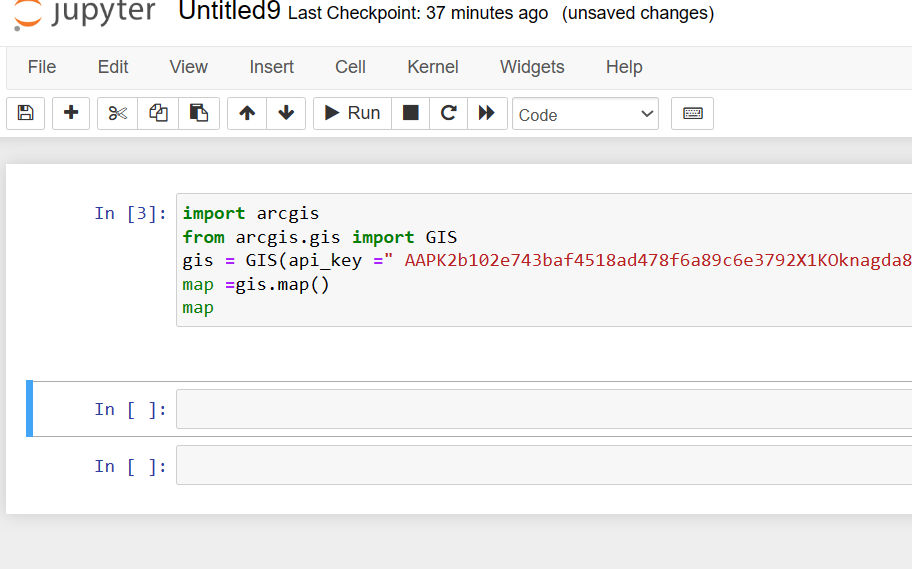Interrupt the kernel with stop icon

pos(410,114)
